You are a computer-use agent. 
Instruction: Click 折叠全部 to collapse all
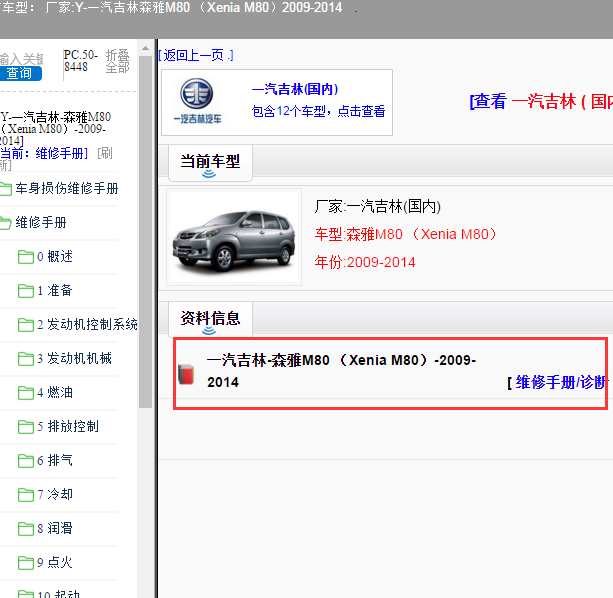click(117, 61)
